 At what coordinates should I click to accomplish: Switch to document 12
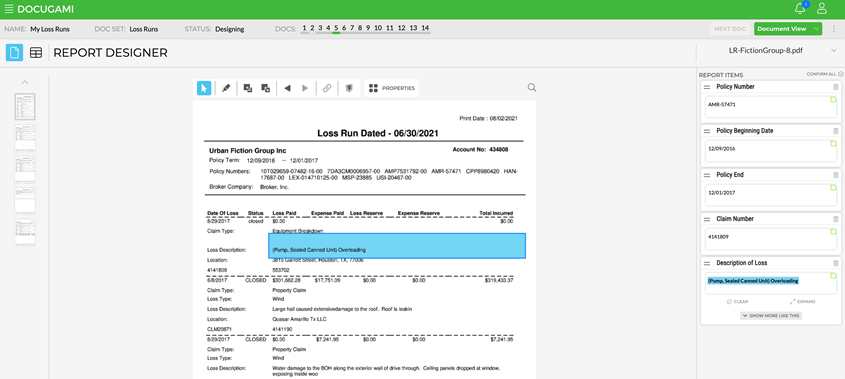[x=401, y=28]
